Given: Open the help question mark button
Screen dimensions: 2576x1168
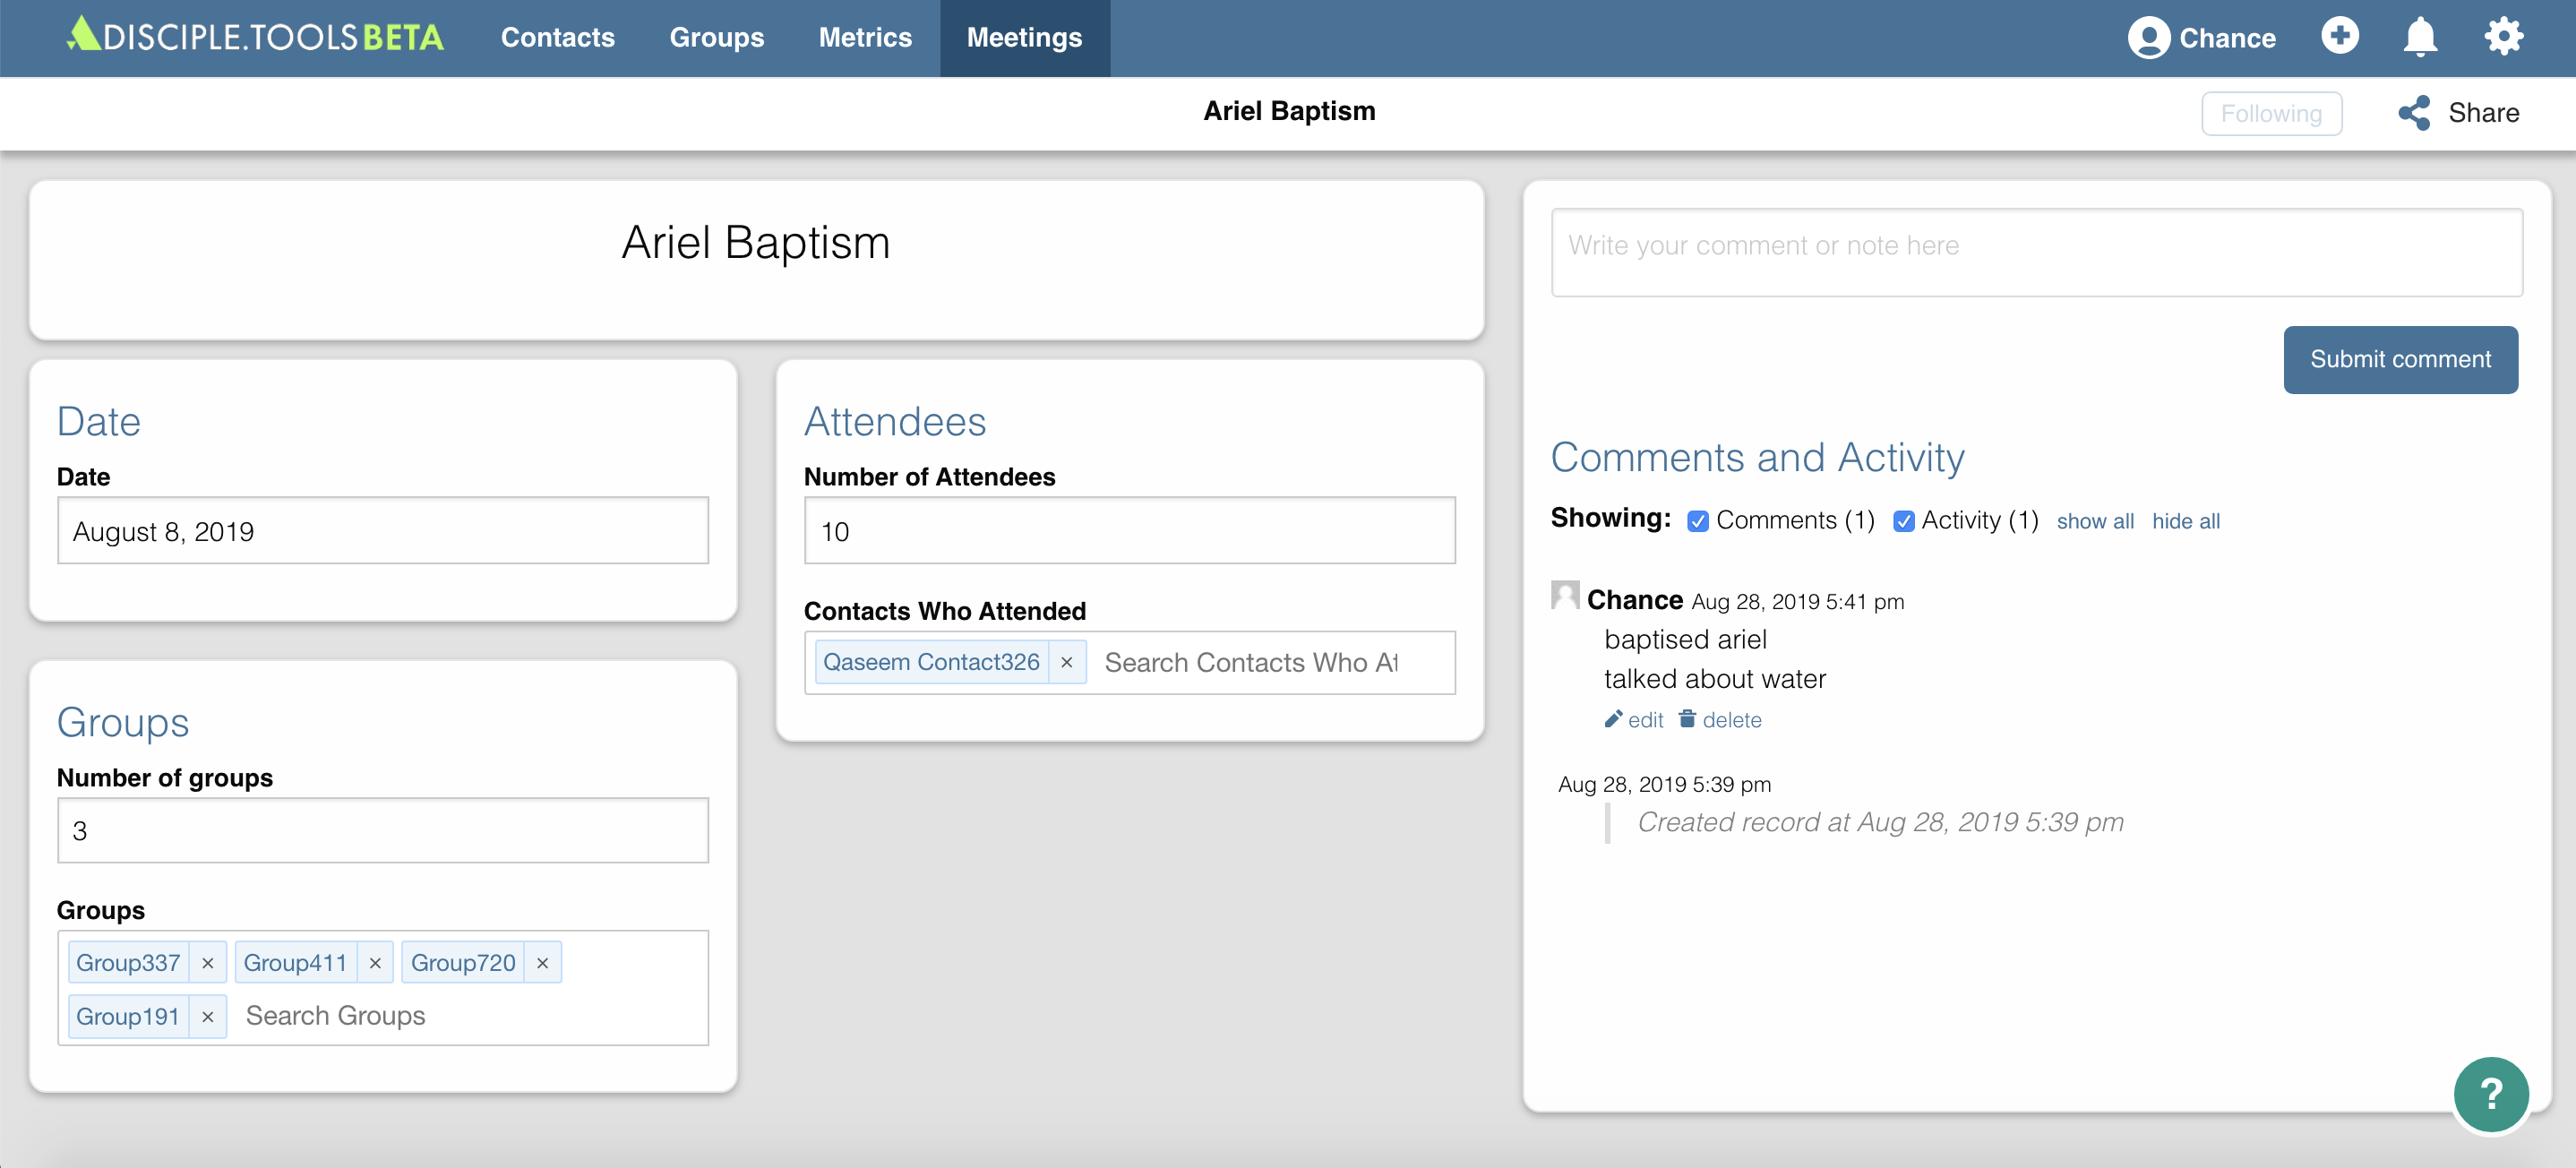Looking at the screenshot, I should tap(2490, 1094).
